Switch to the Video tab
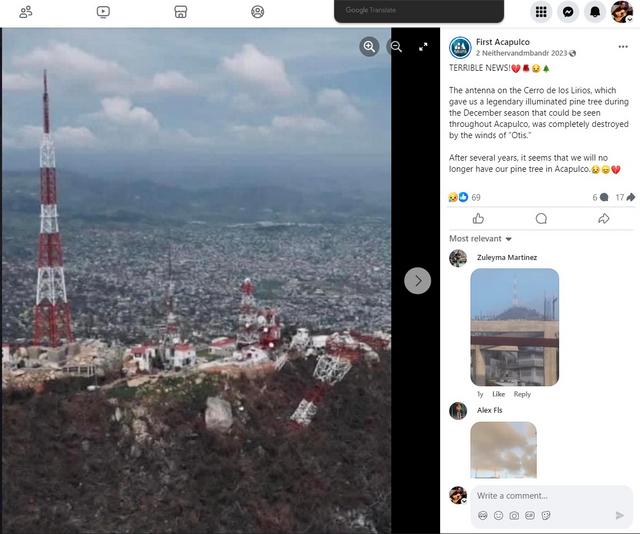 point(103,12)
